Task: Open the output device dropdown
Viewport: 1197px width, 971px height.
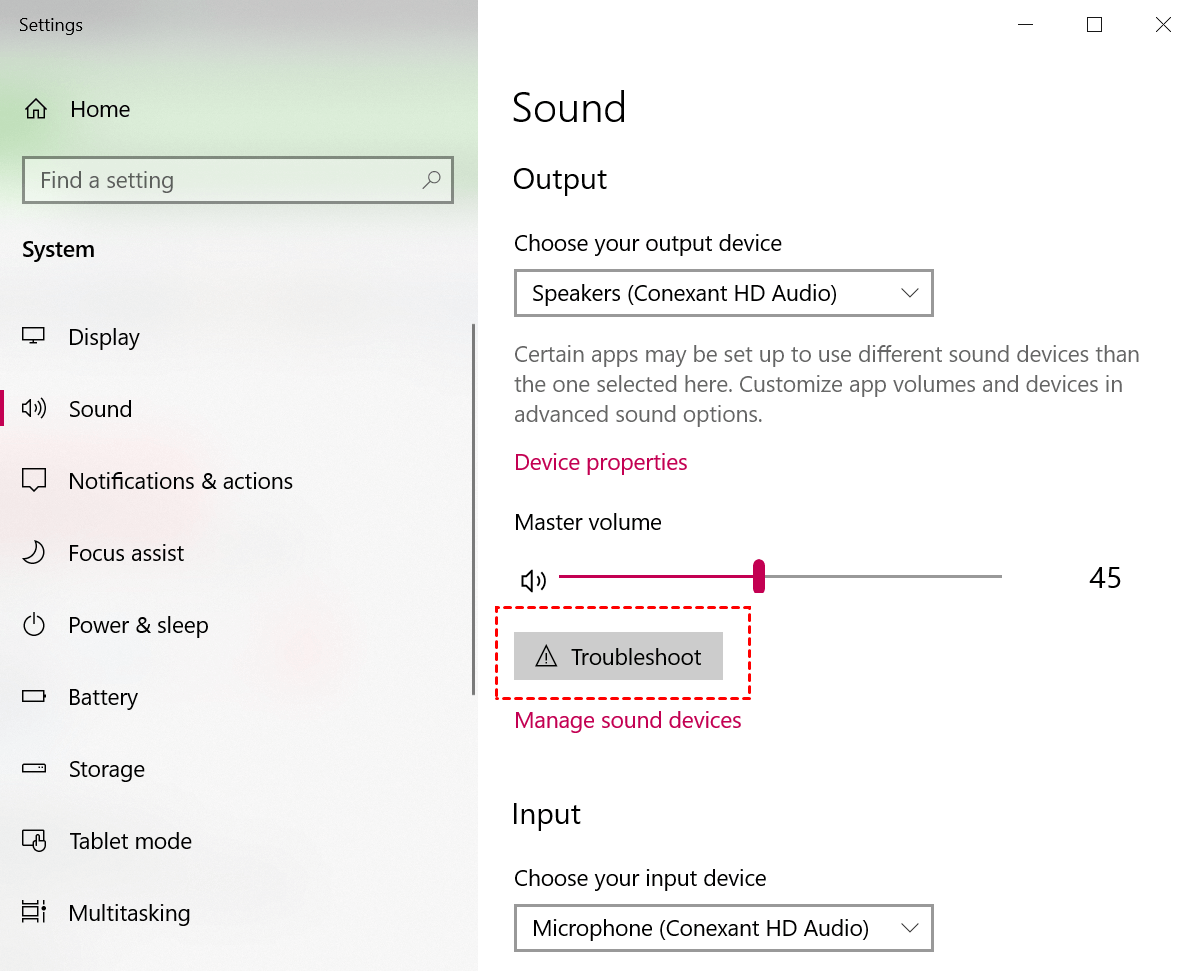Action: click(723, 293)
